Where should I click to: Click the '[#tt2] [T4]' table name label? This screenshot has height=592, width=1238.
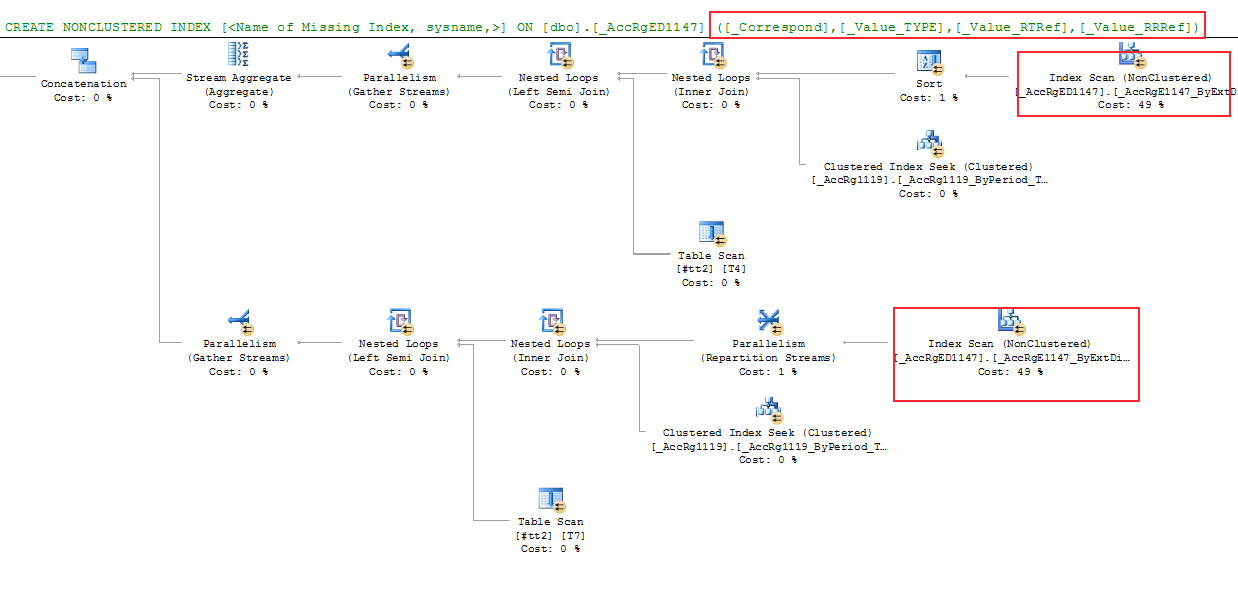(711, 269)
